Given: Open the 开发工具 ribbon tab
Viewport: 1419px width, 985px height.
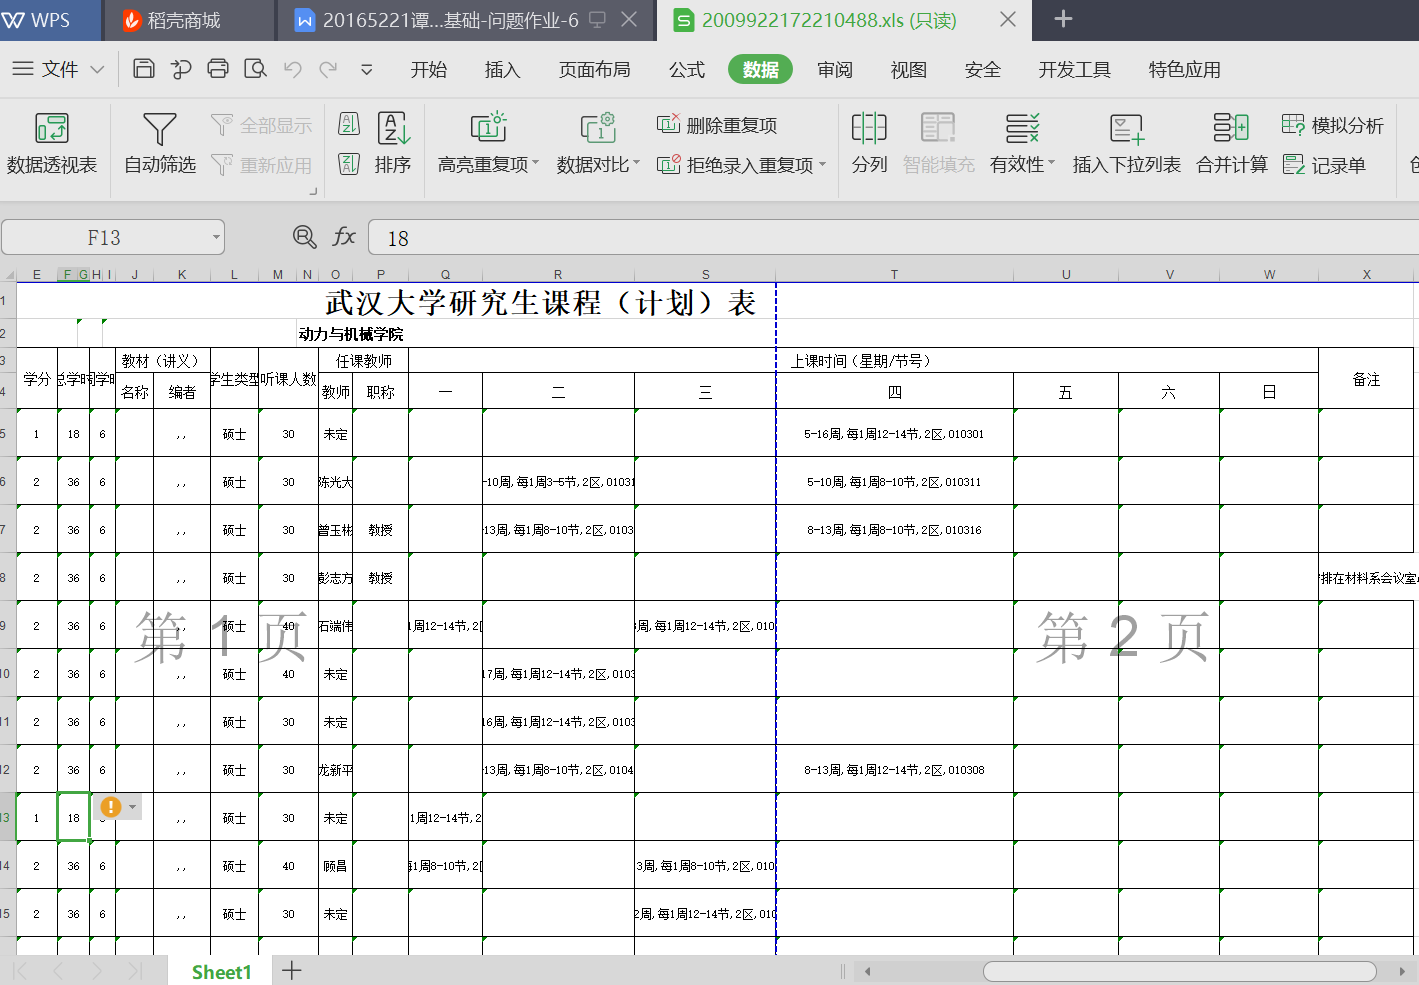Looking at the screenshot, I should point(1075,69).
